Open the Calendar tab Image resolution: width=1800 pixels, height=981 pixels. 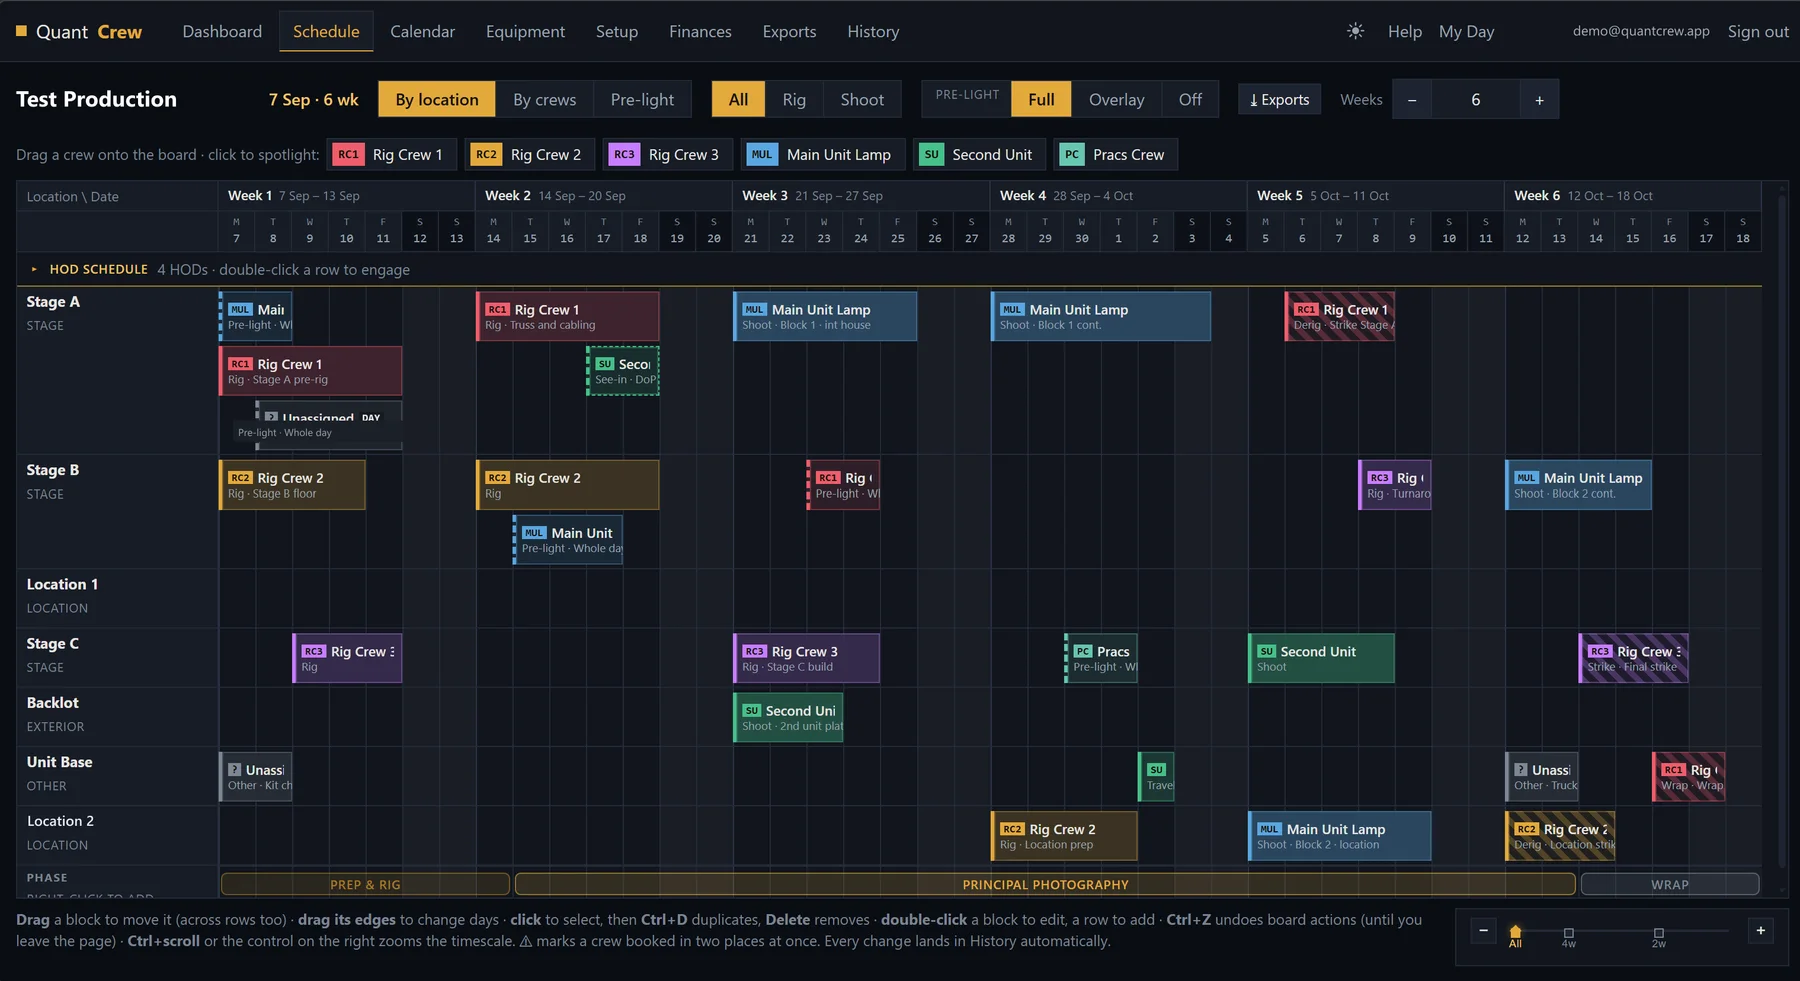click(422, 31)
